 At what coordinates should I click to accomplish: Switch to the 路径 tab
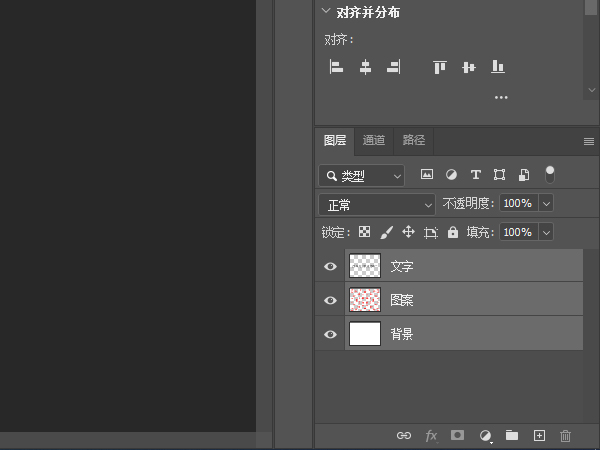point(413,140)
